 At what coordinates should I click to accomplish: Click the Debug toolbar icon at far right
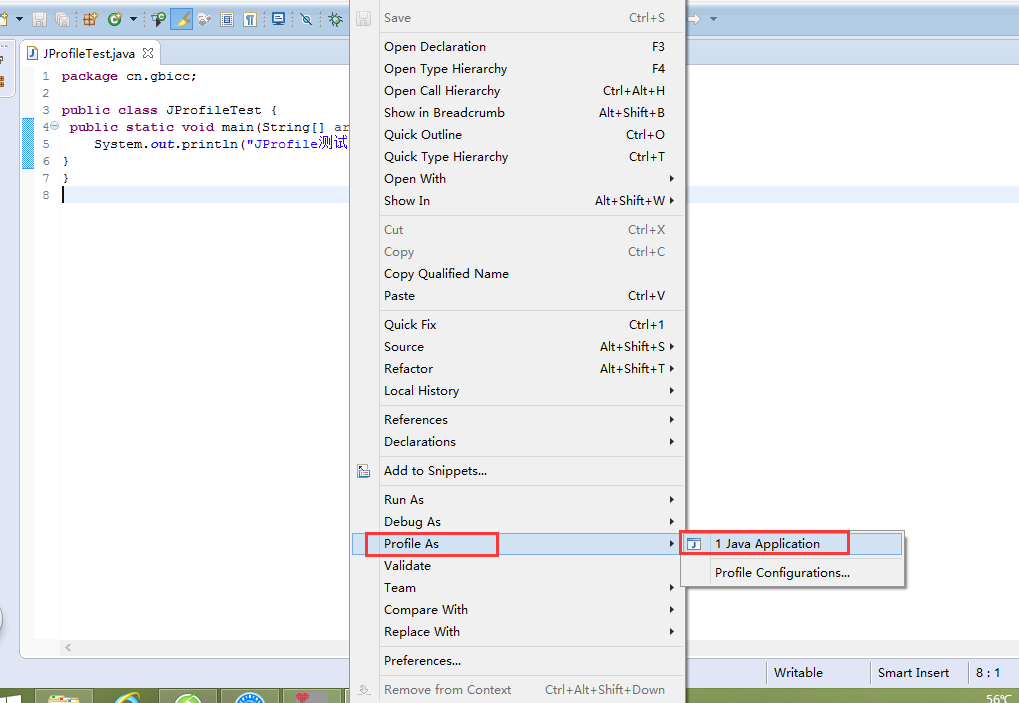(x=335, y=18)
